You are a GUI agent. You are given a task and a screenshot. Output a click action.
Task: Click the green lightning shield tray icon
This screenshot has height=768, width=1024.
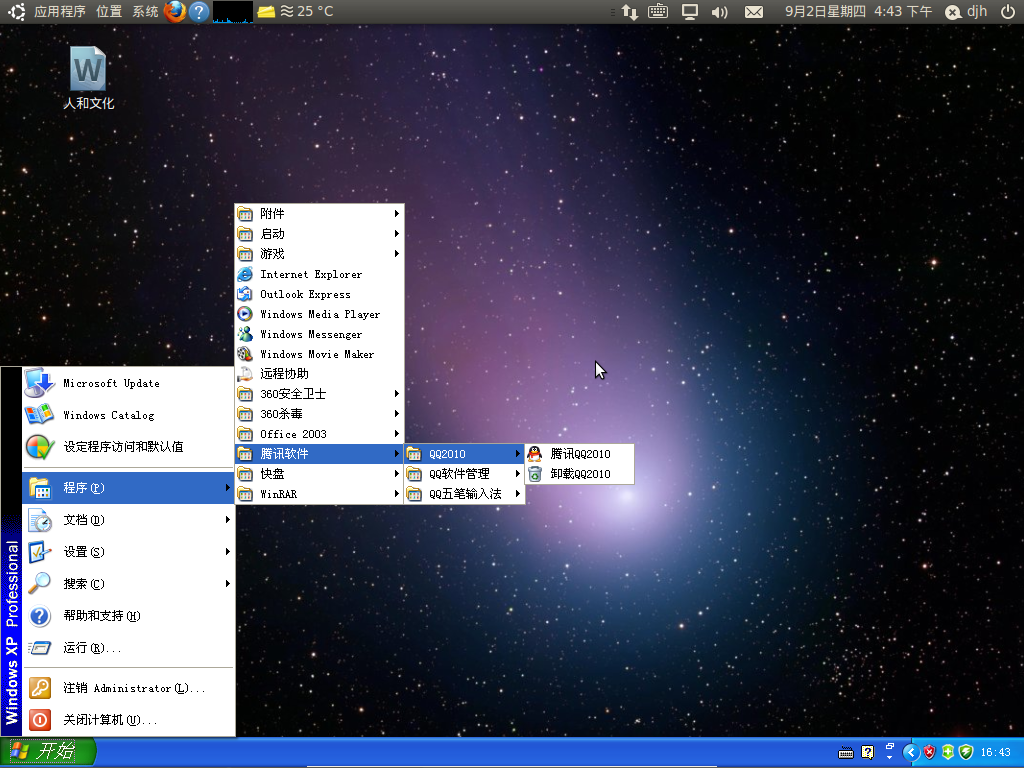[x=966, y=752]
